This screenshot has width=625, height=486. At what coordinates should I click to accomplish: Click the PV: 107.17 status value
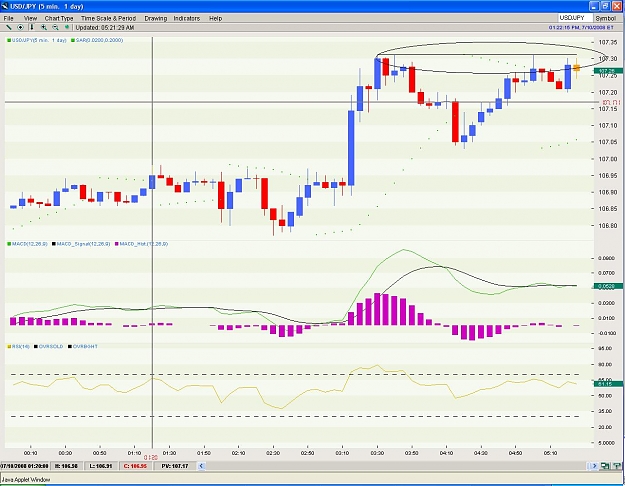[x=175, y=466]
